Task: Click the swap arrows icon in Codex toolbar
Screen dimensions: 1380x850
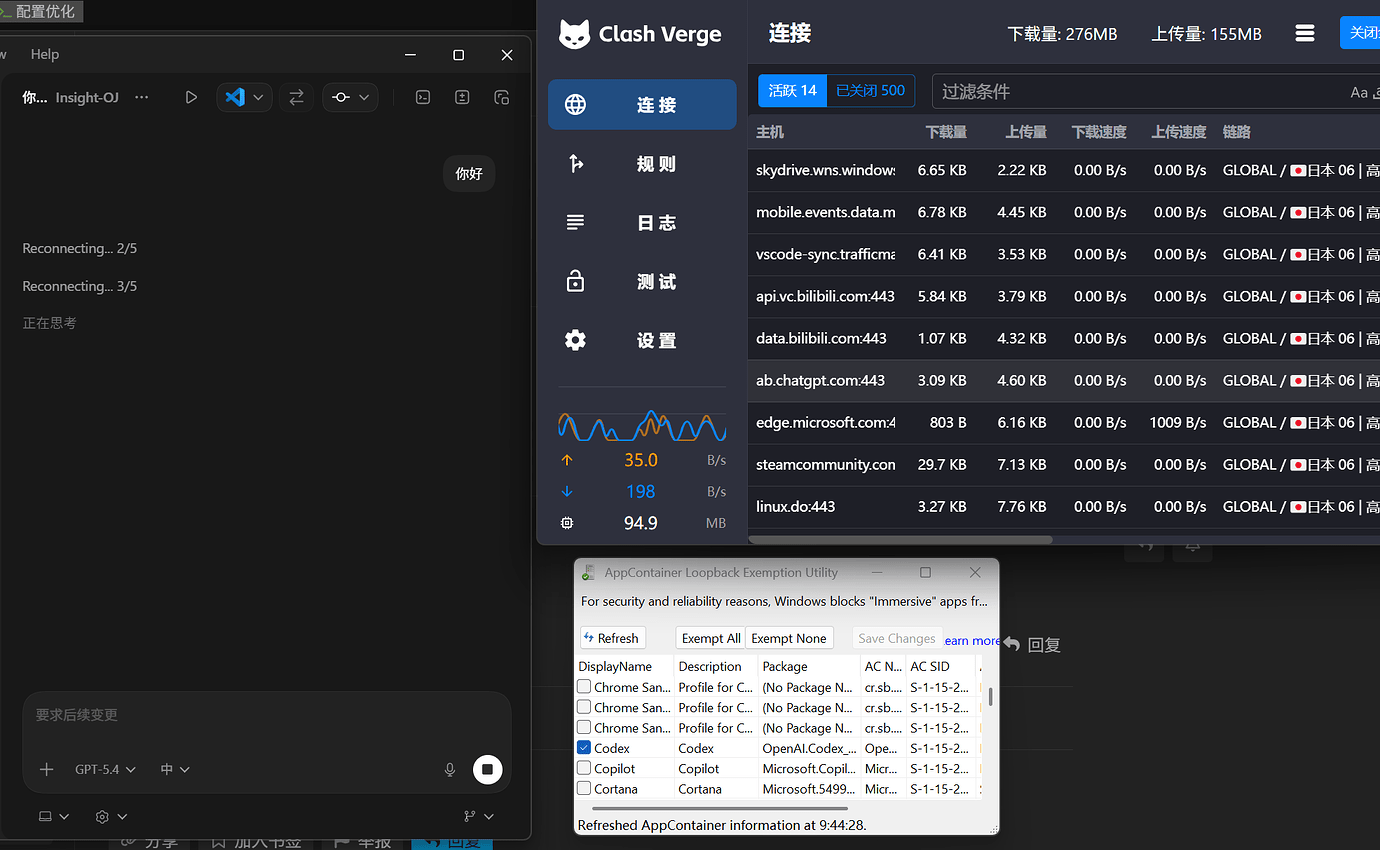Action: [x=296, y=97]
